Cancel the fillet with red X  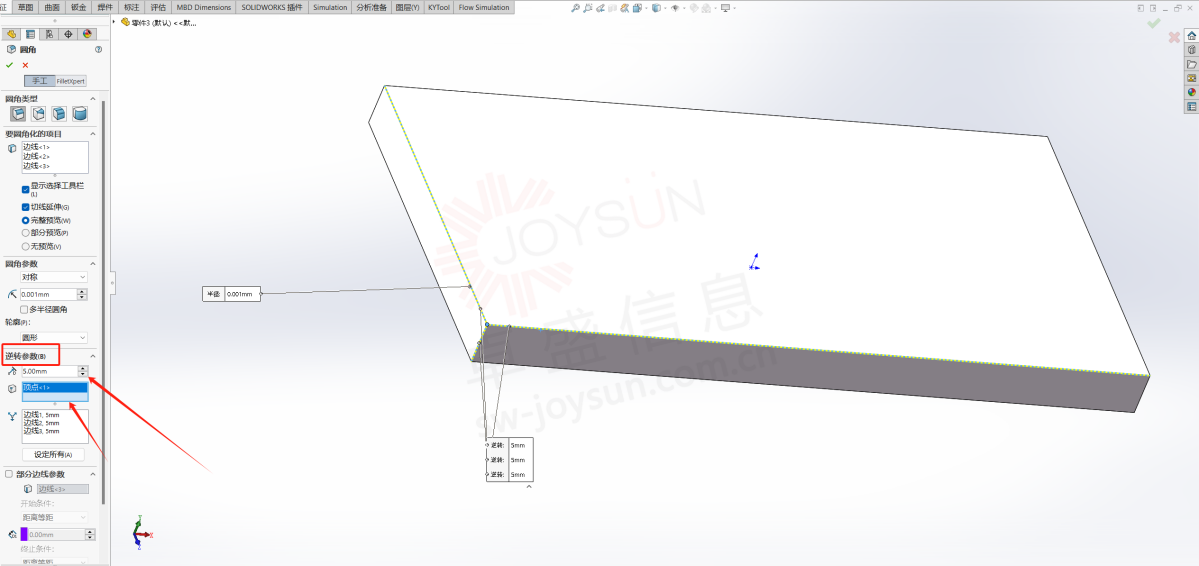click(25, 65)
